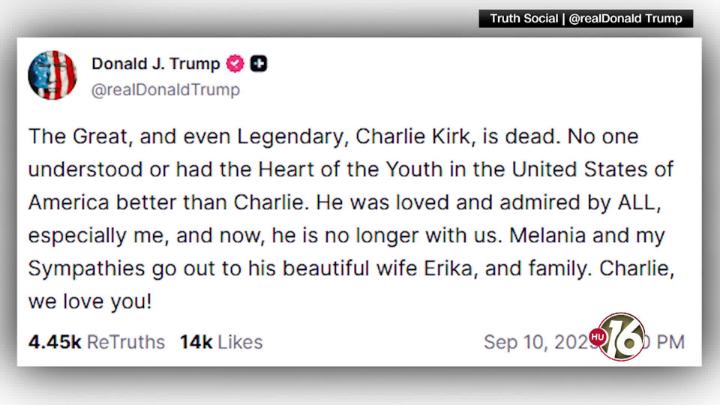Click the 4.45k ReTruths count
The width and height of the screenshot is (720, 405).
point(54,342)
